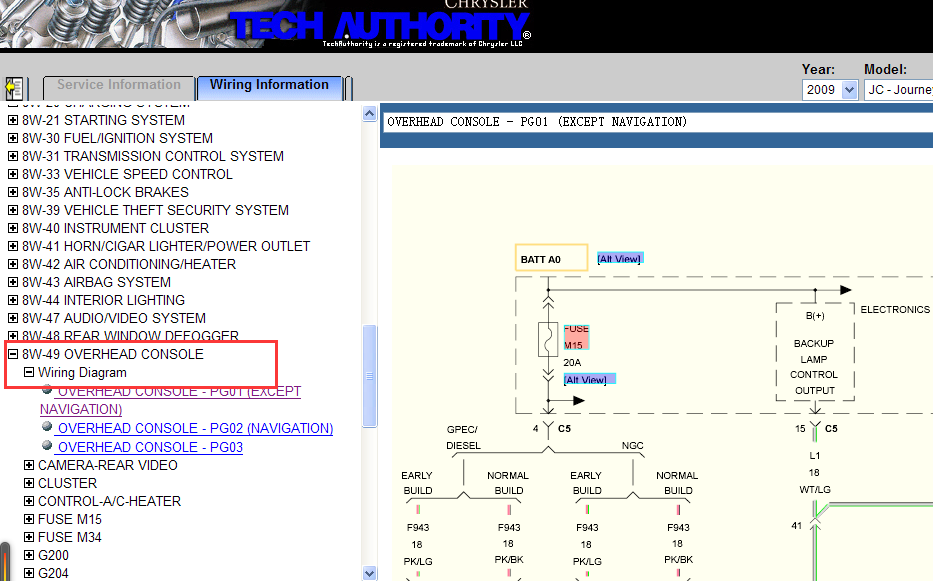
Task: Select 8W-49 OVERHEAD CONSOLE label
Action: [x=112, y=354]
